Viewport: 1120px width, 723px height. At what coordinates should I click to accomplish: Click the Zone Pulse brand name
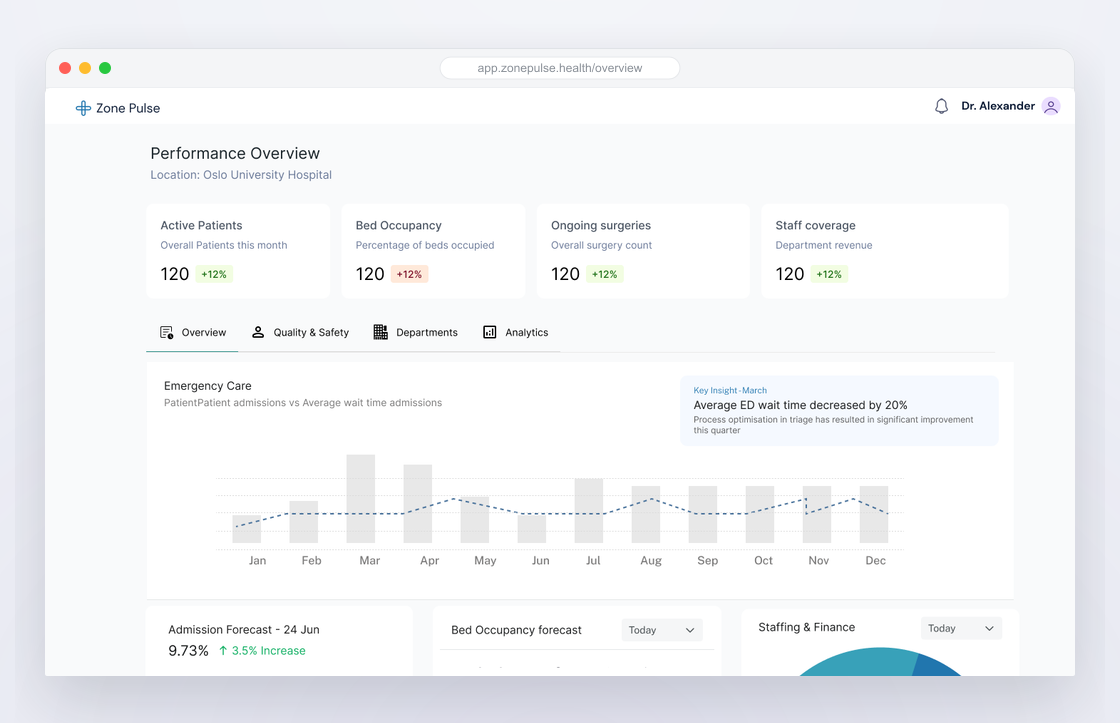[128, 108]
